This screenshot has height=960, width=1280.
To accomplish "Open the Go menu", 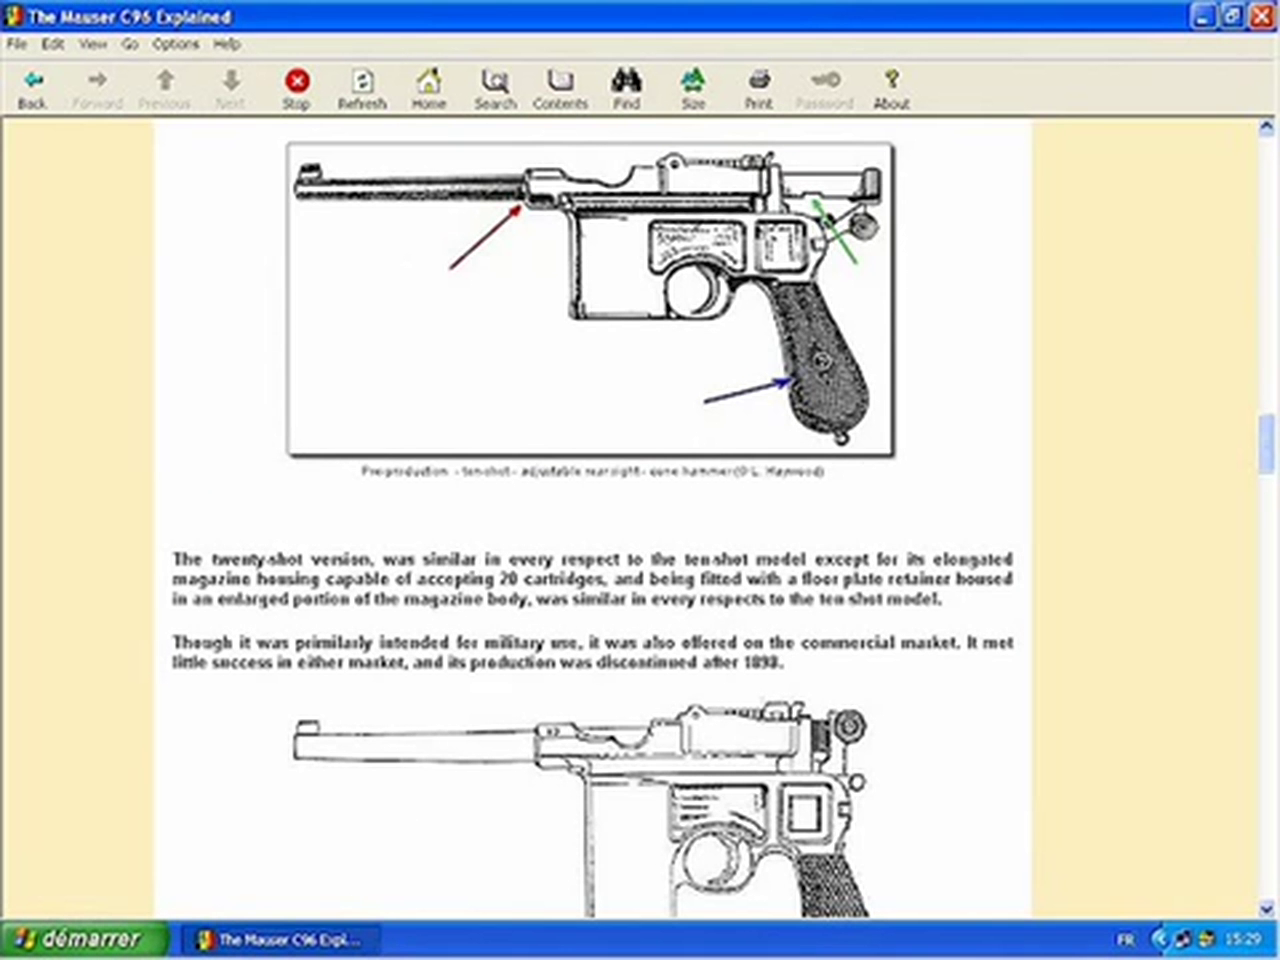I will 130,44.
